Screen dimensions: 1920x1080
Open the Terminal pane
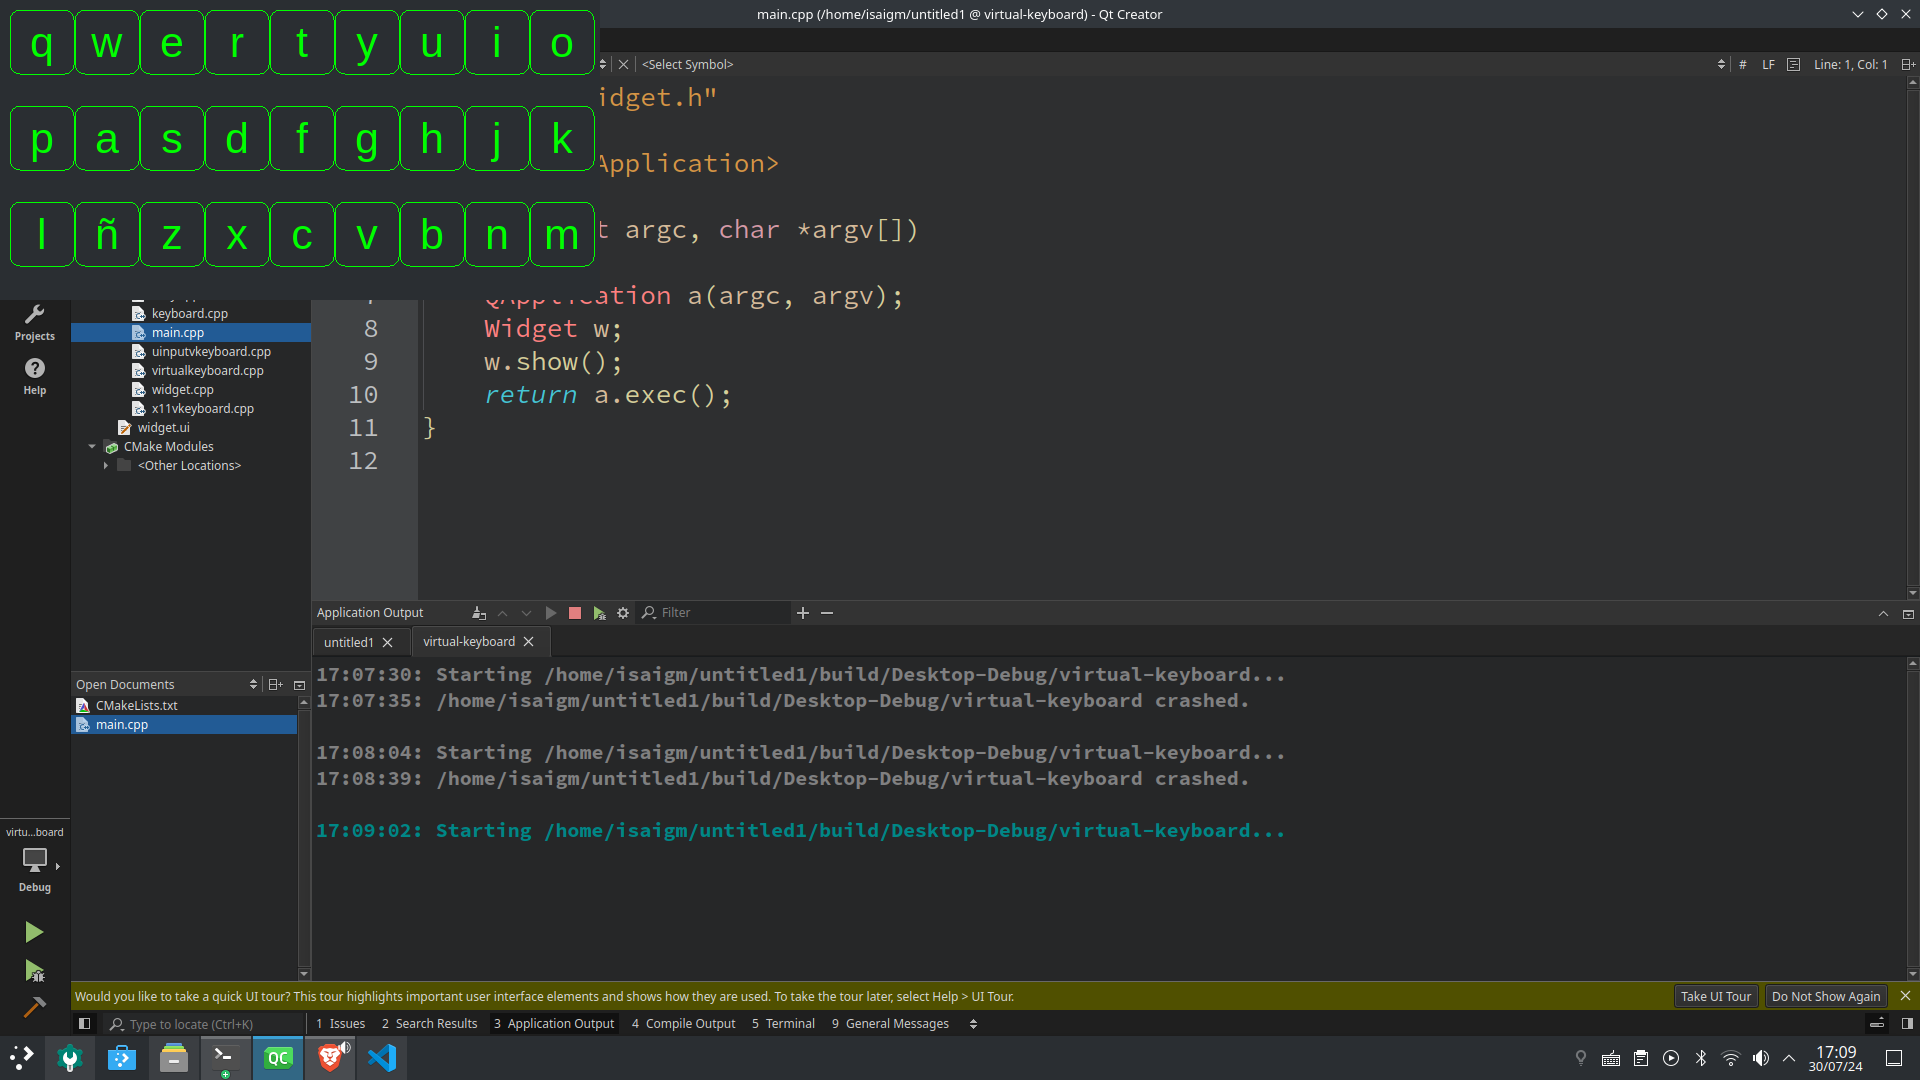(x=783, y=1023)
